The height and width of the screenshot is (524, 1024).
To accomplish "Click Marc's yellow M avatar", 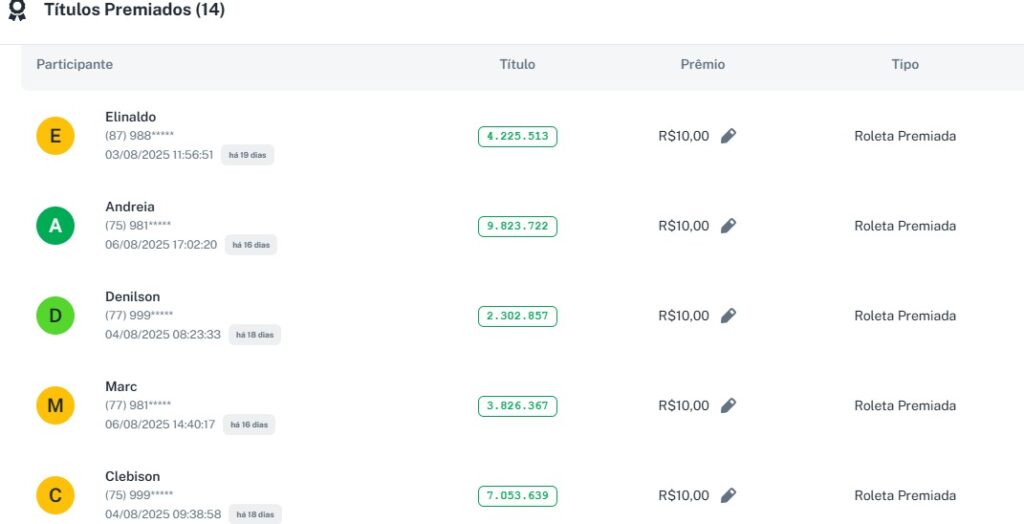I will (55, 406).
